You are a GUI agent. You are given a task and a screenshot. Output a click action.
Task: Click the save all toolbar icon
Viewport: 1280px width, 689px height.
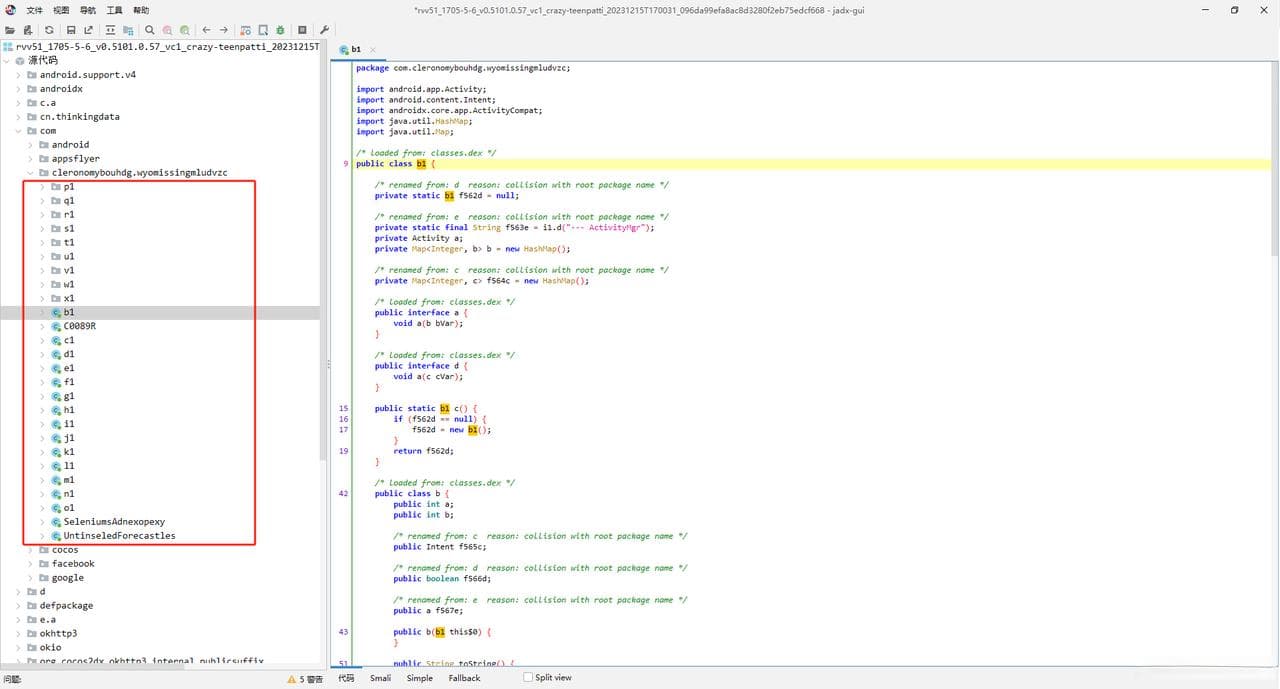[71, 30]
